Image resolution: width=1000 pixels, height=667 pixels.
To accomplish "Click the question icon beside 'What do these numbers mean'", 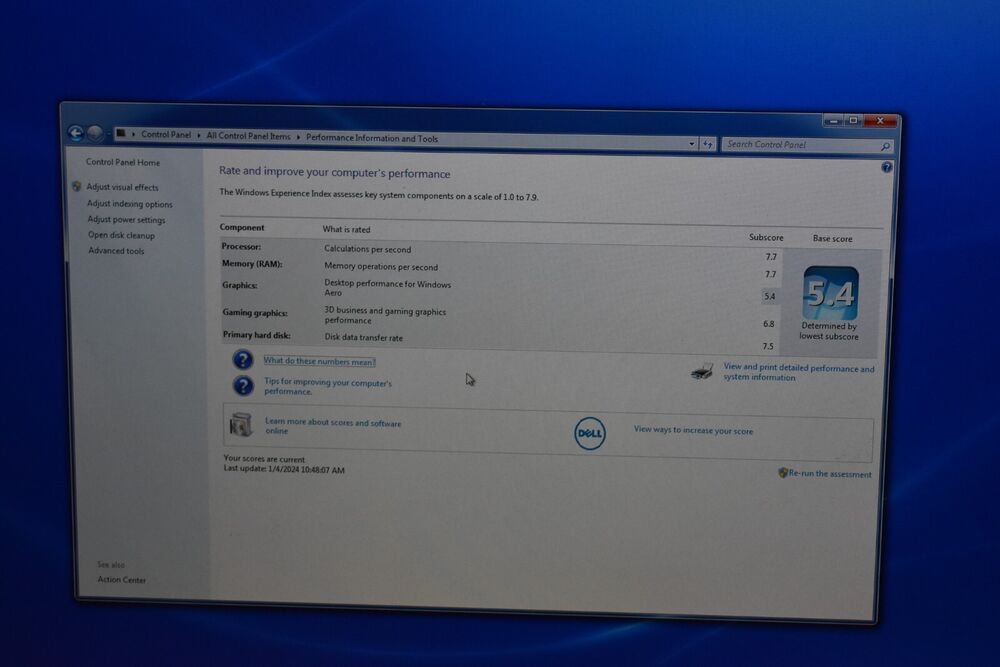I will click(242, 360).
